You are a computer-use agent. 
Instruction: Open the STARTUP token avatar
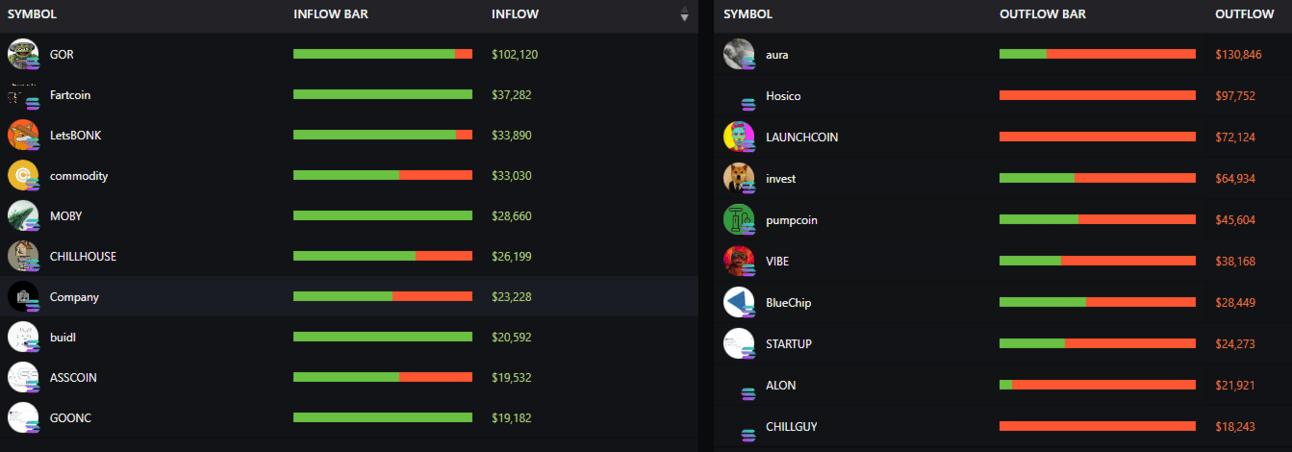tap(738, 343)
